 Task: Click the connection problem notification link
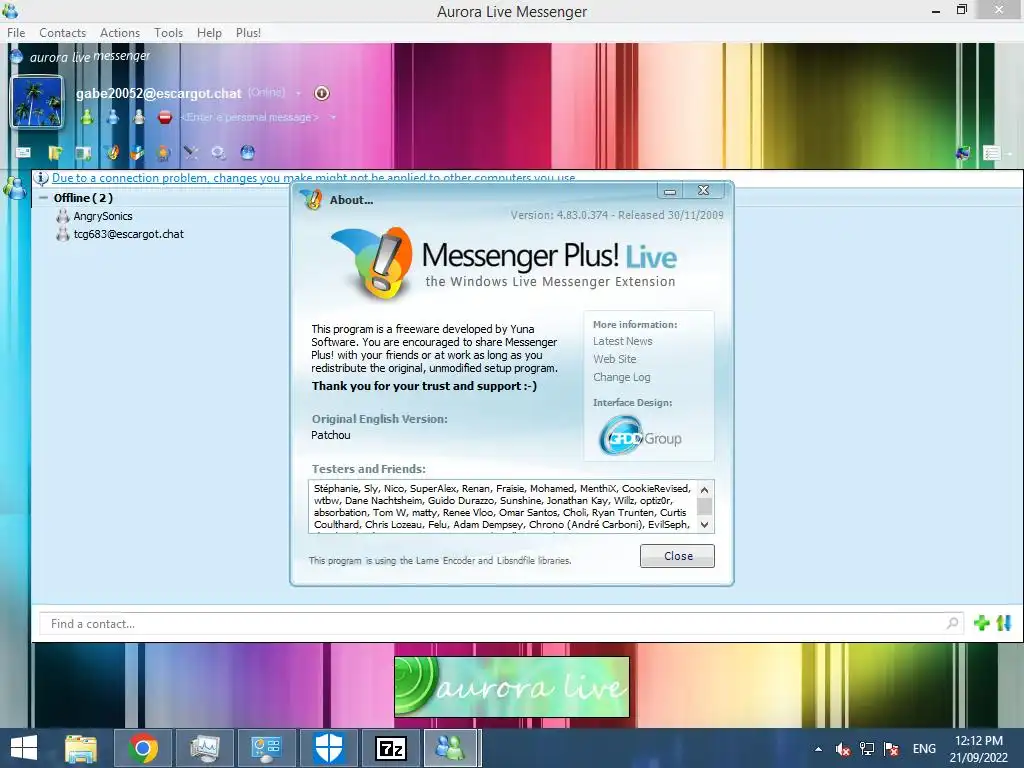[313, 178]
